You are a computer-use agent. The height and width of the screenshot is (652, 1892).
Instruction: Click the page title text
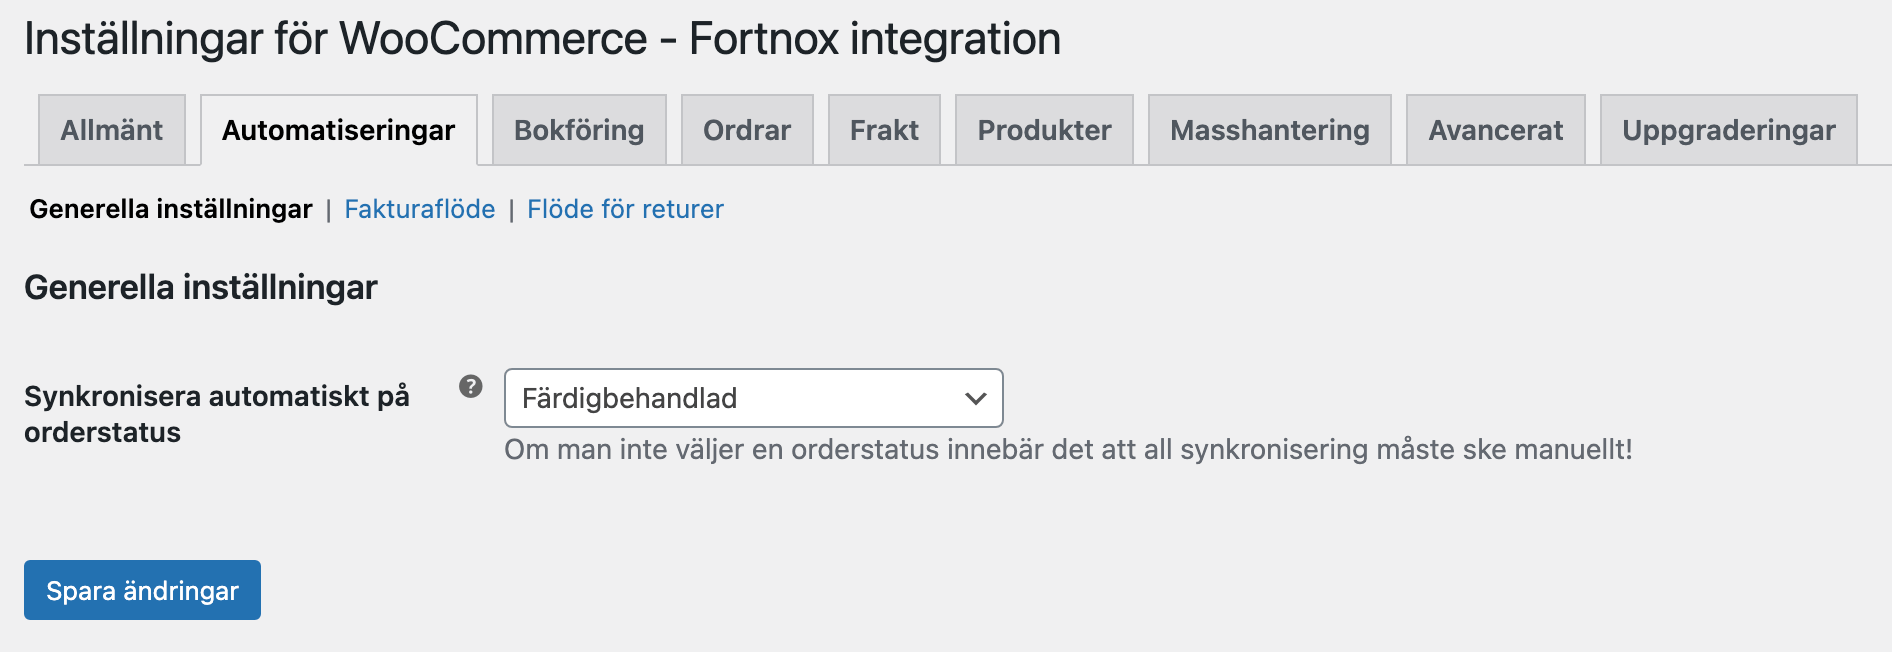(541, 40)
